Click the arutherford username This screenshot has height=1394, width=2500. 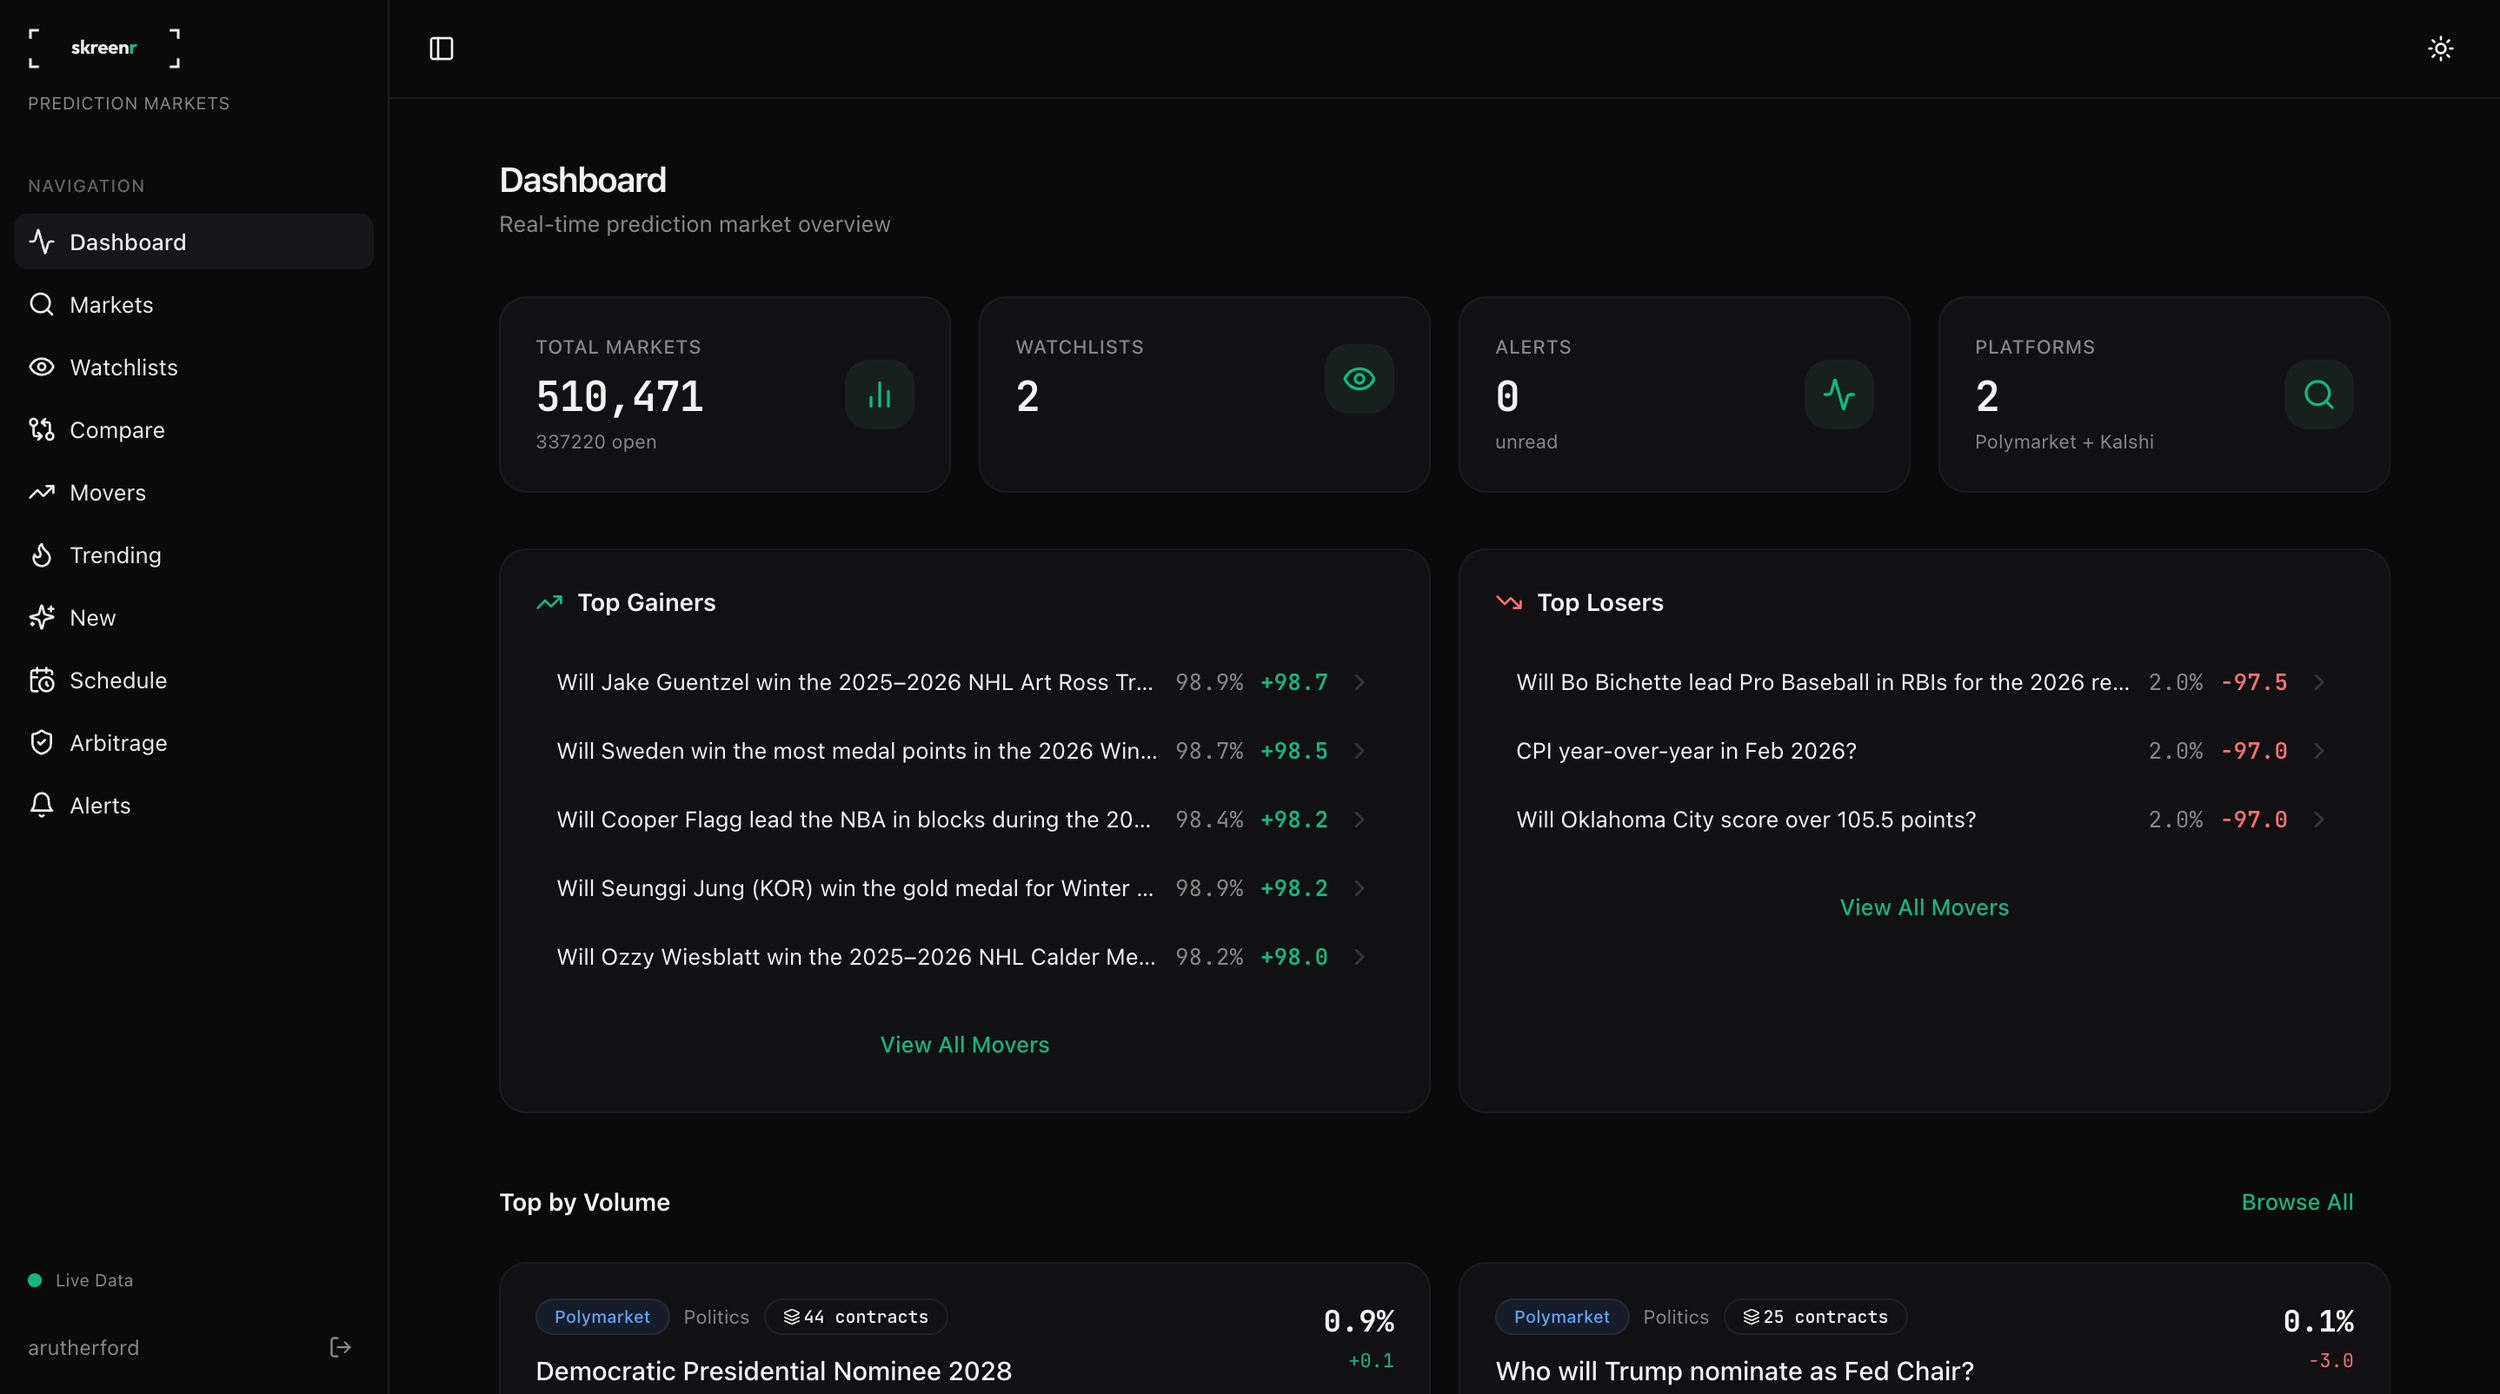(83, 1347)
